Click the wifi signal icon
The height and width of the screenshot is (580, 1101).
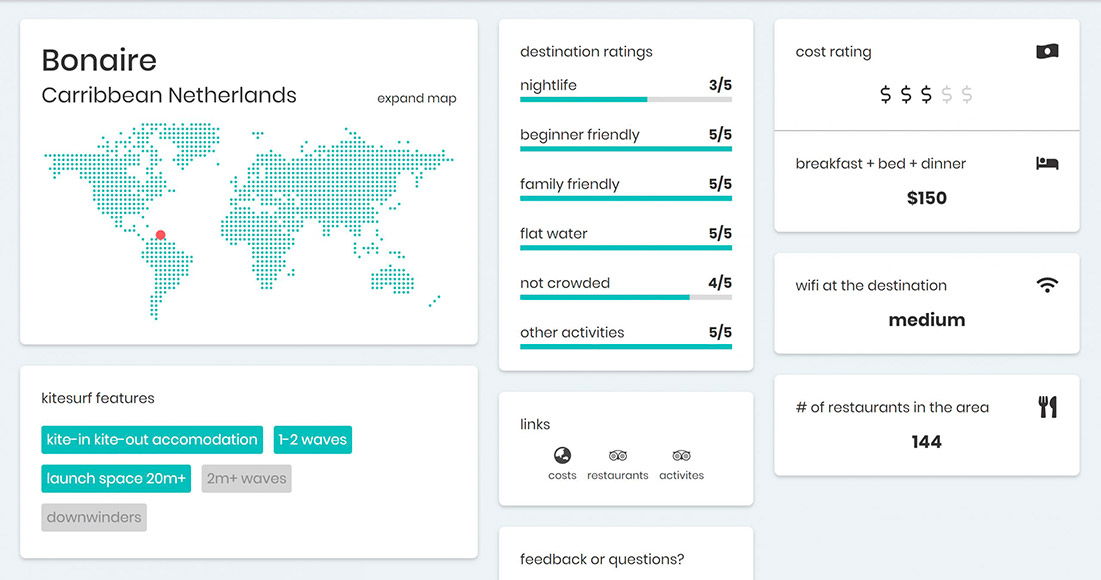tap(1047, 286)
